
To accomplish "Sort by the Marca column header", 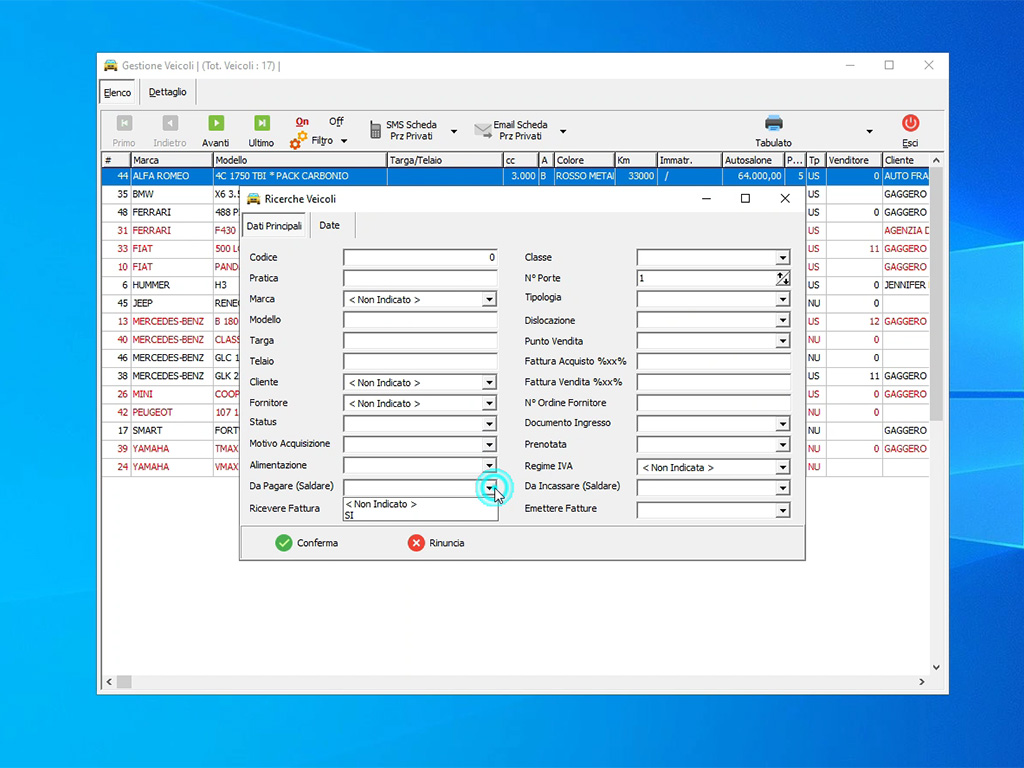I will [x=172, y=160].
